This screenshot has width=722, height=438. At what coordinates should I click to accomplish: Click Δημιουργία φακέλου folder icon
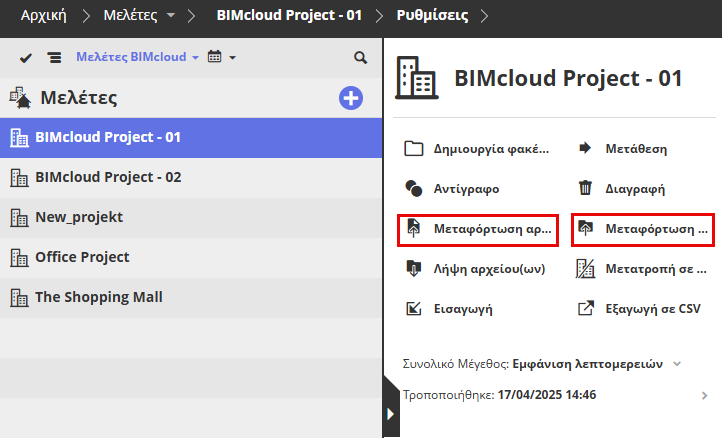413,149
